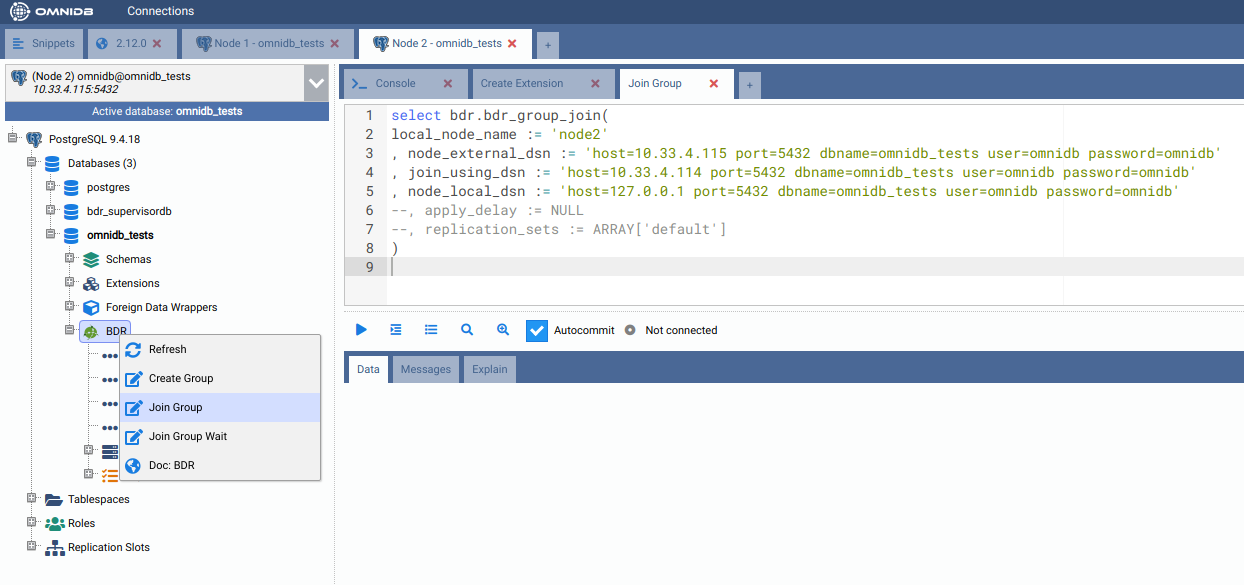Expand the Tablespaces node
The height and width of the screenshot is (585, 1244).
[32, 498]
